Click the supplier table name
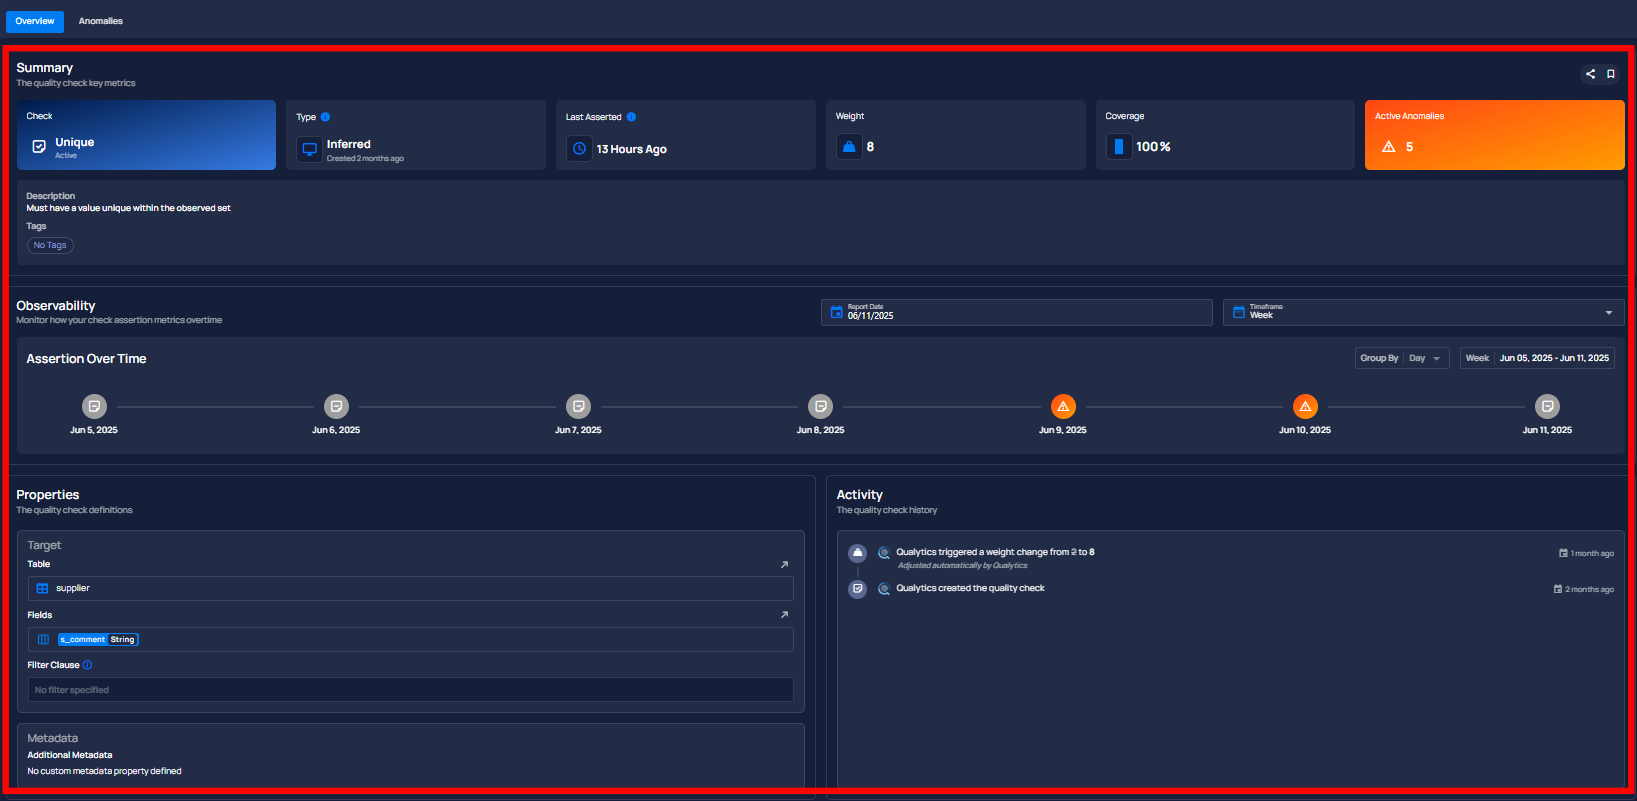Screen dimensions: 1637x801 pos(73,589)
